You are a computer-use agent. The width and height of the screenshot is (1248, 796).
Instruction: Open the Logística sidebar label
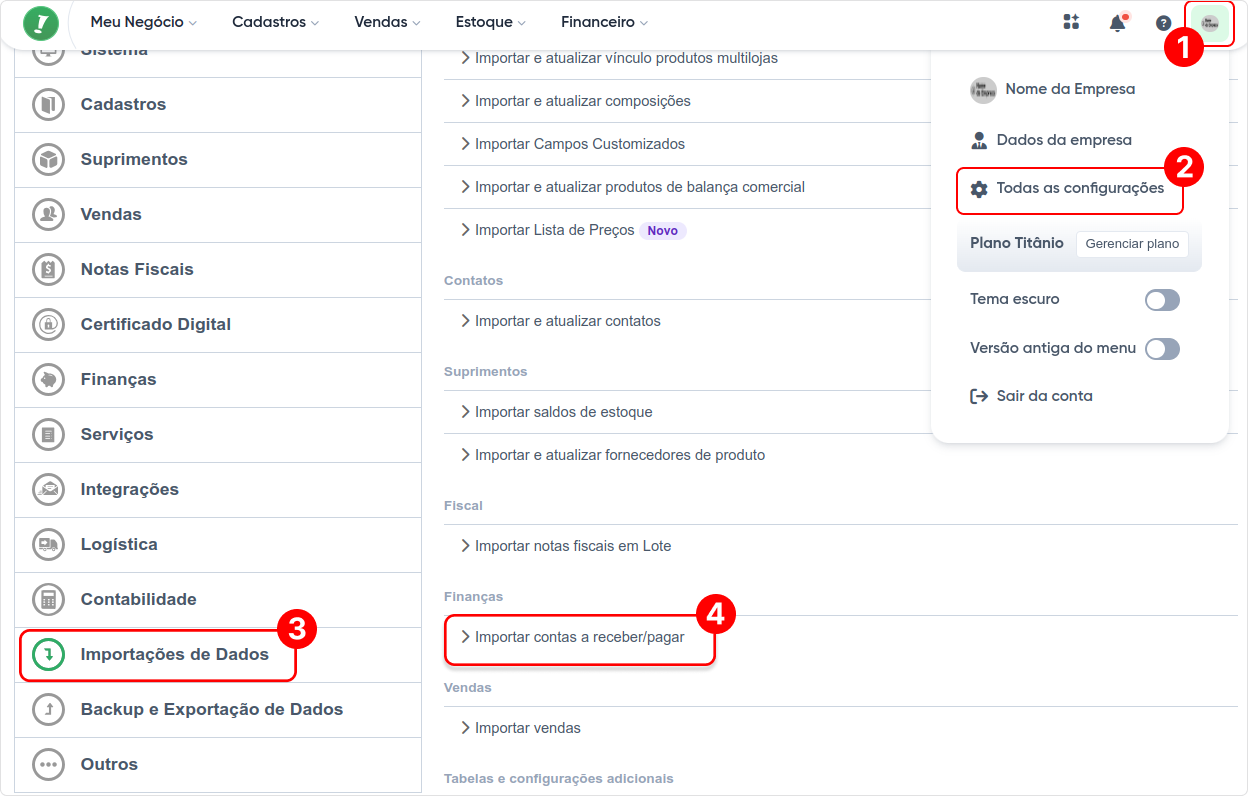click(119, 544)
